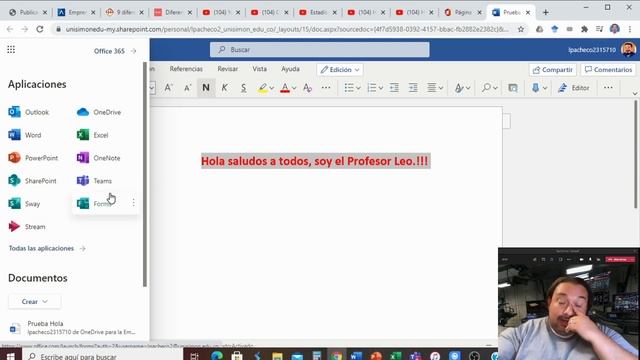Screen dimensions: 640x360
Task: Open SharePoint from the apps list
Action: point(32,180)
